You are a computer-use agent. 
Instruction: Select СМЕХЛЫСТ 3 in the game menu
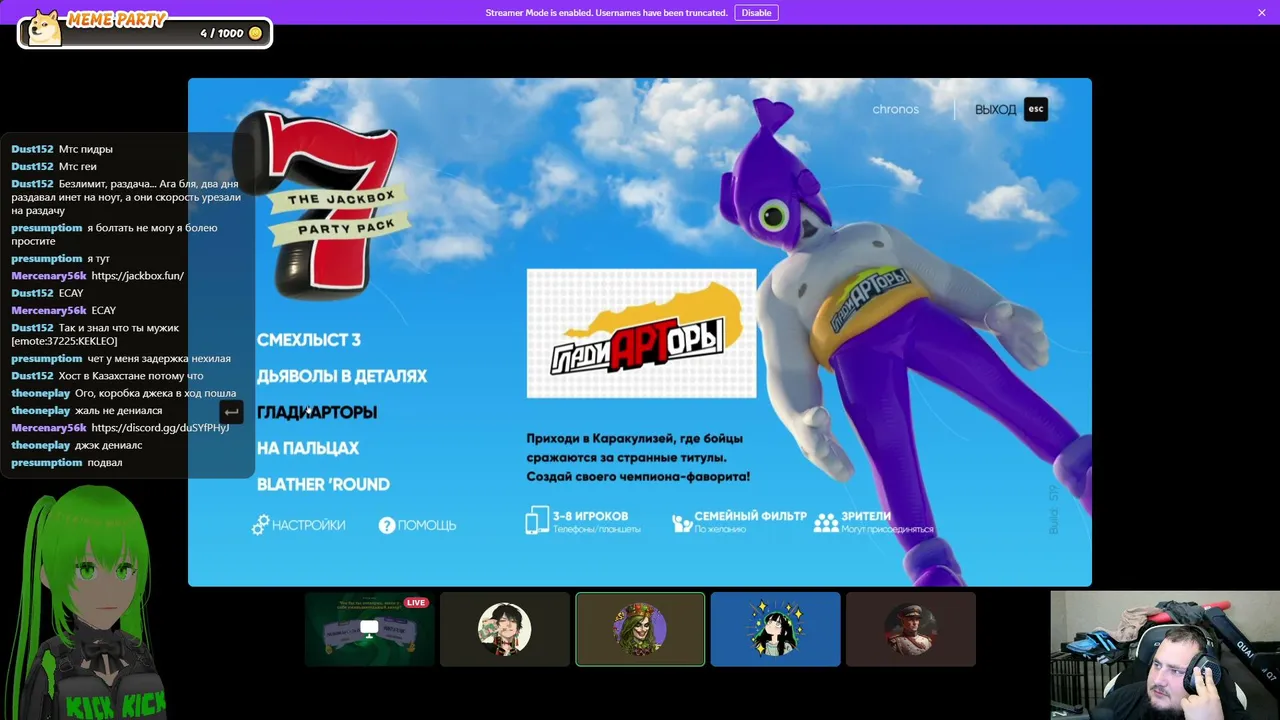point(309,340)
